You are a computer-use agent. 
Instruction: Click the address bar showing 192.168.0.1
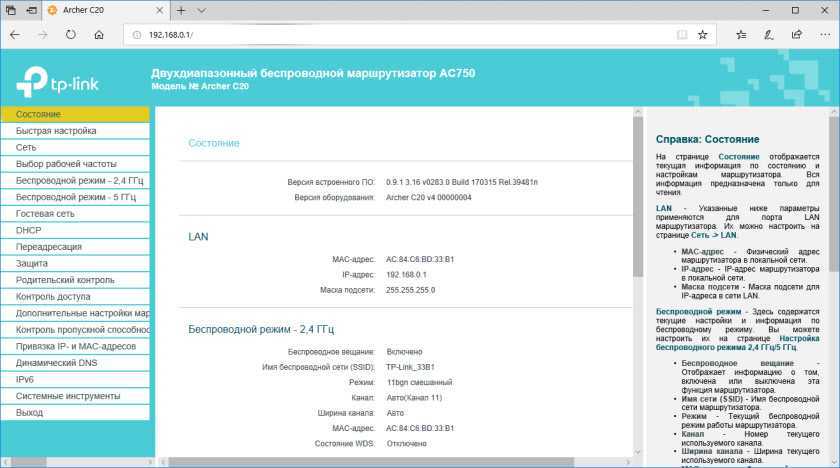pos(400,34)
